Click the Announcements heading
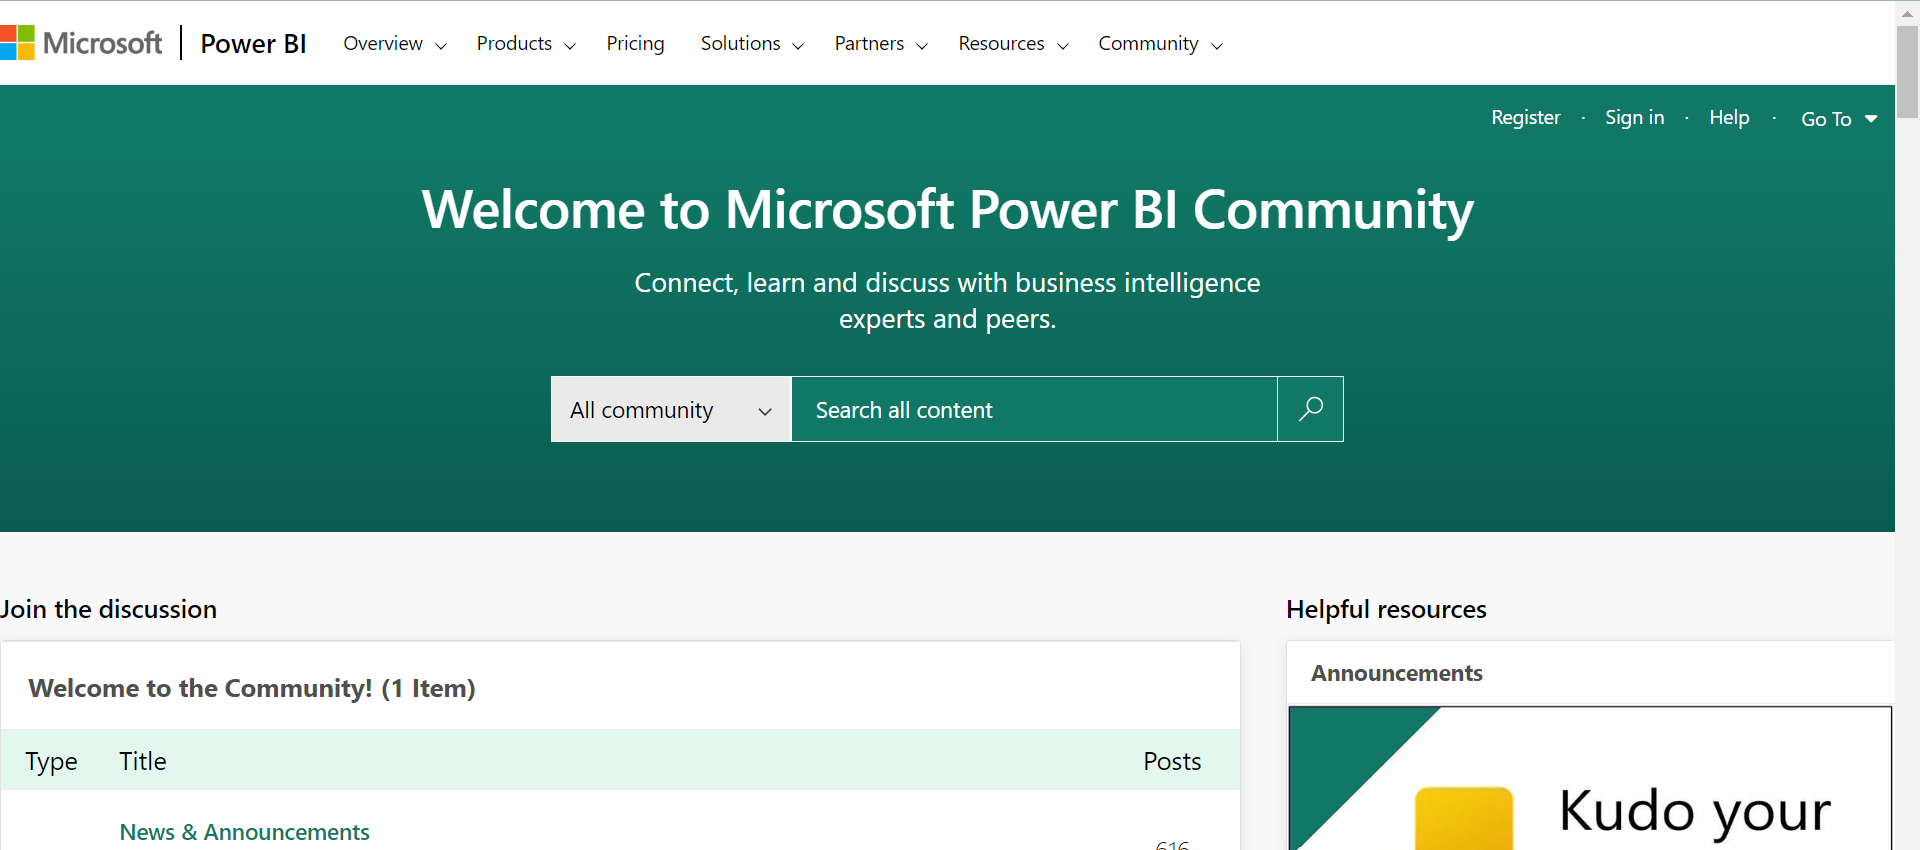This screenshot has height=850, width=1920. click(x=1396, y=673)
